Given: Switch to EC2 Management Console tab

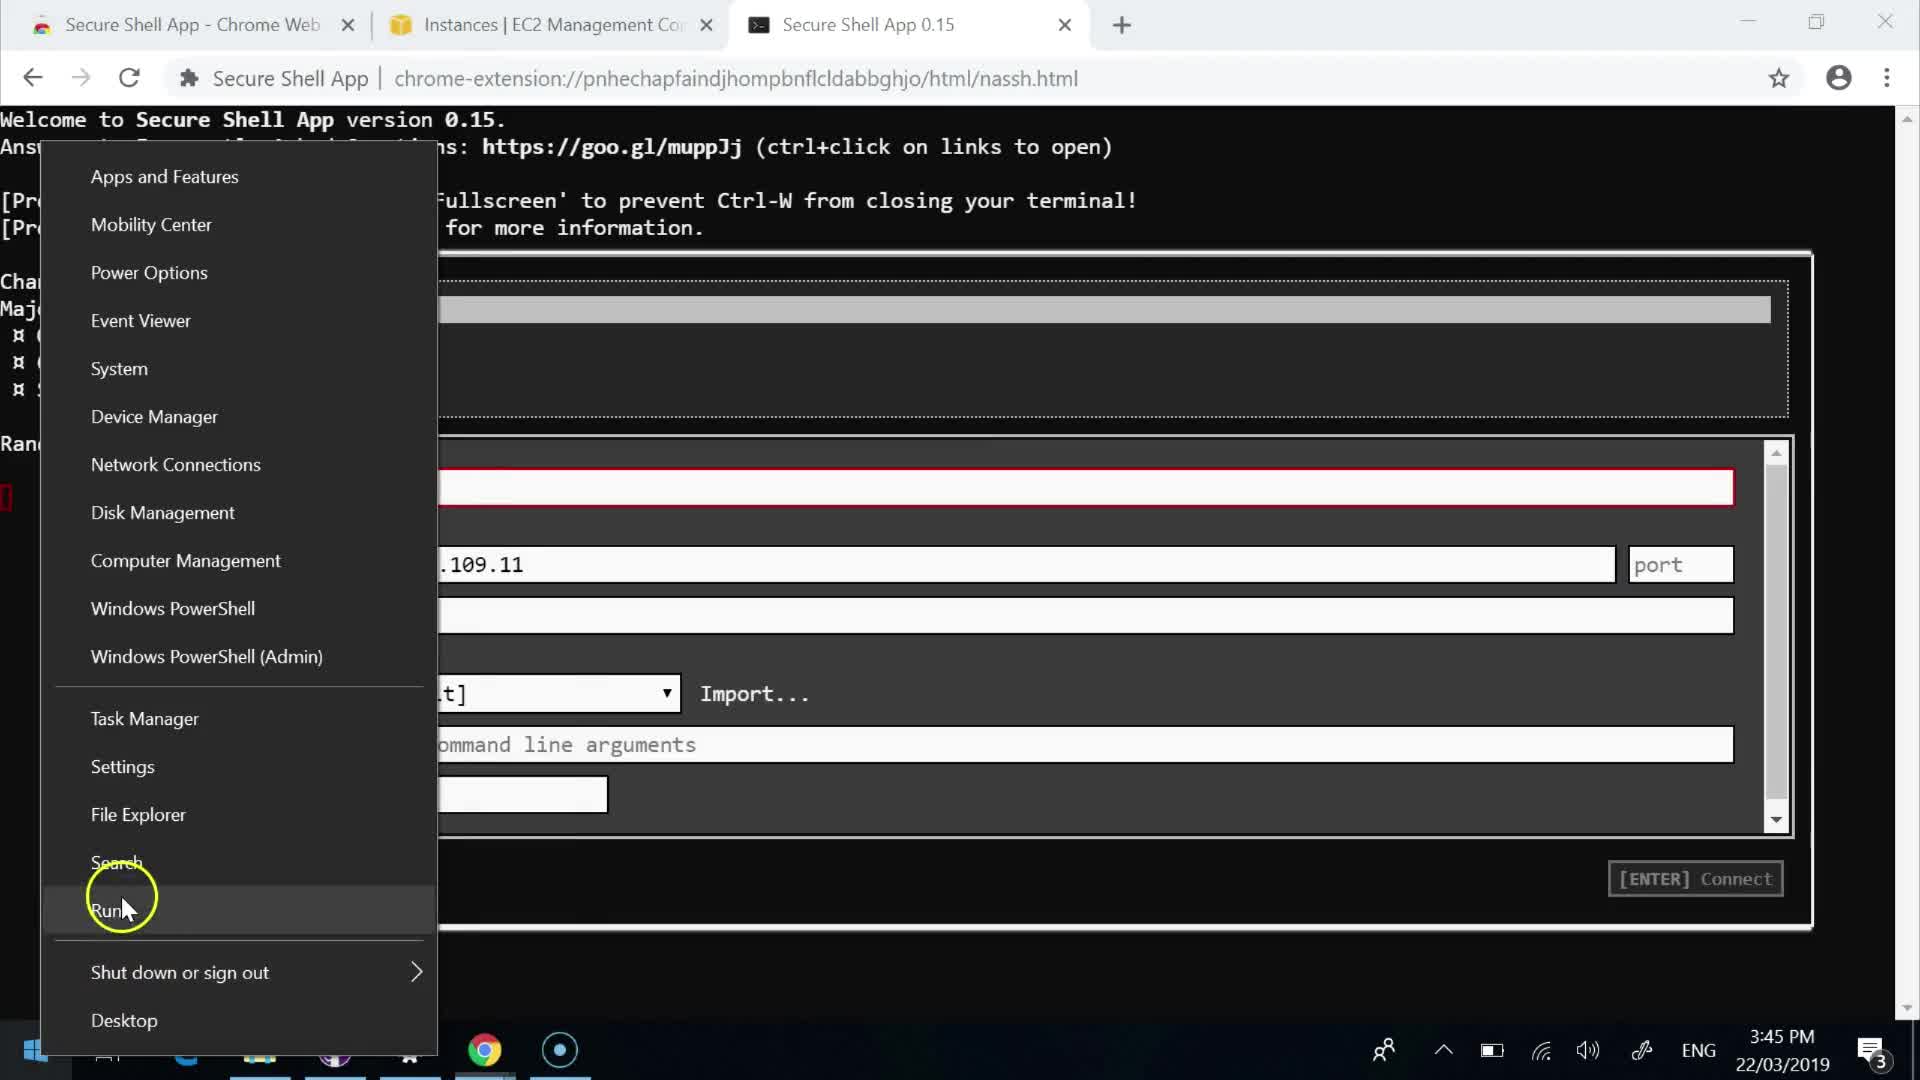Looking at the screenshot, I should [x=550, y=25].
